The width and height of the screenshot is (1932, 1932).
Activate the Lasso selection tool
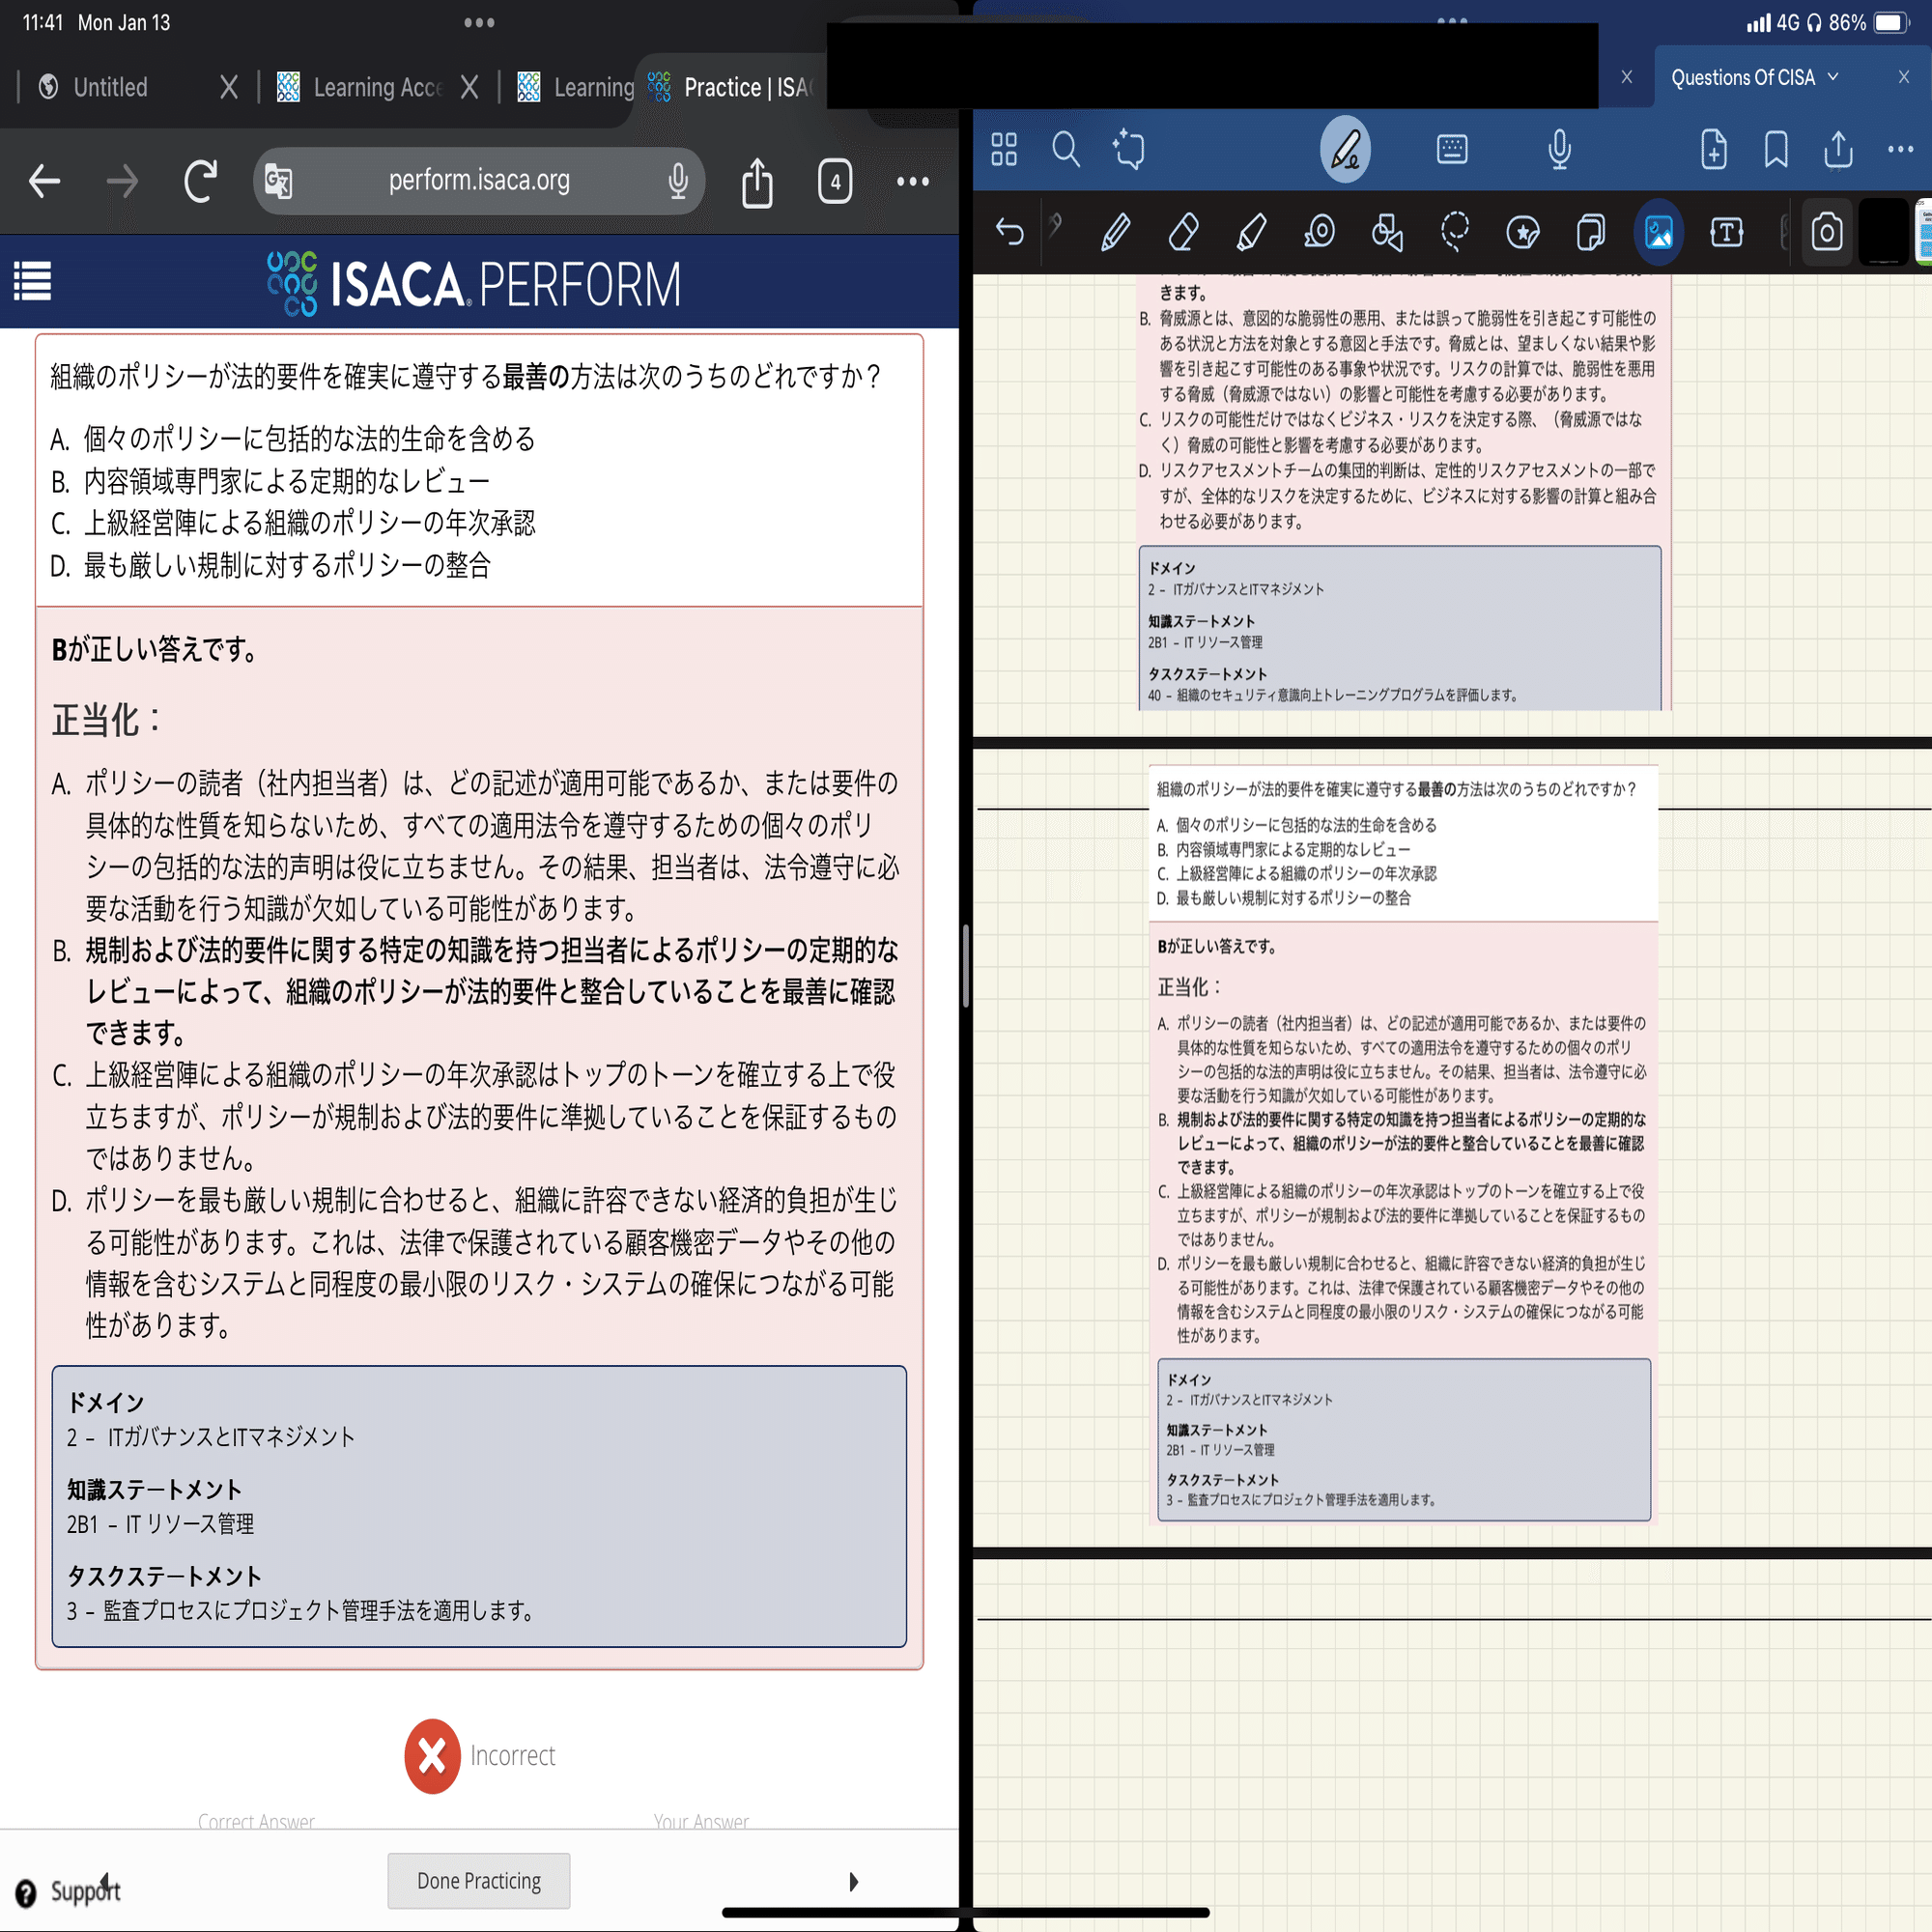point(1454,232)
